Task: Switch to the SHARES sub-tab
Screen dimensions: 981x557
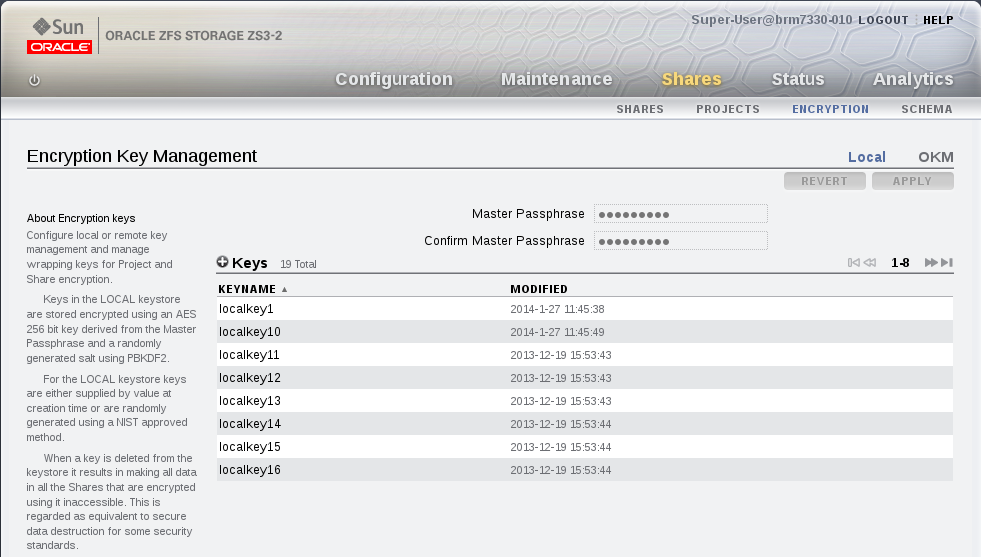Action: pyautogui.click(x=639, y=109)
